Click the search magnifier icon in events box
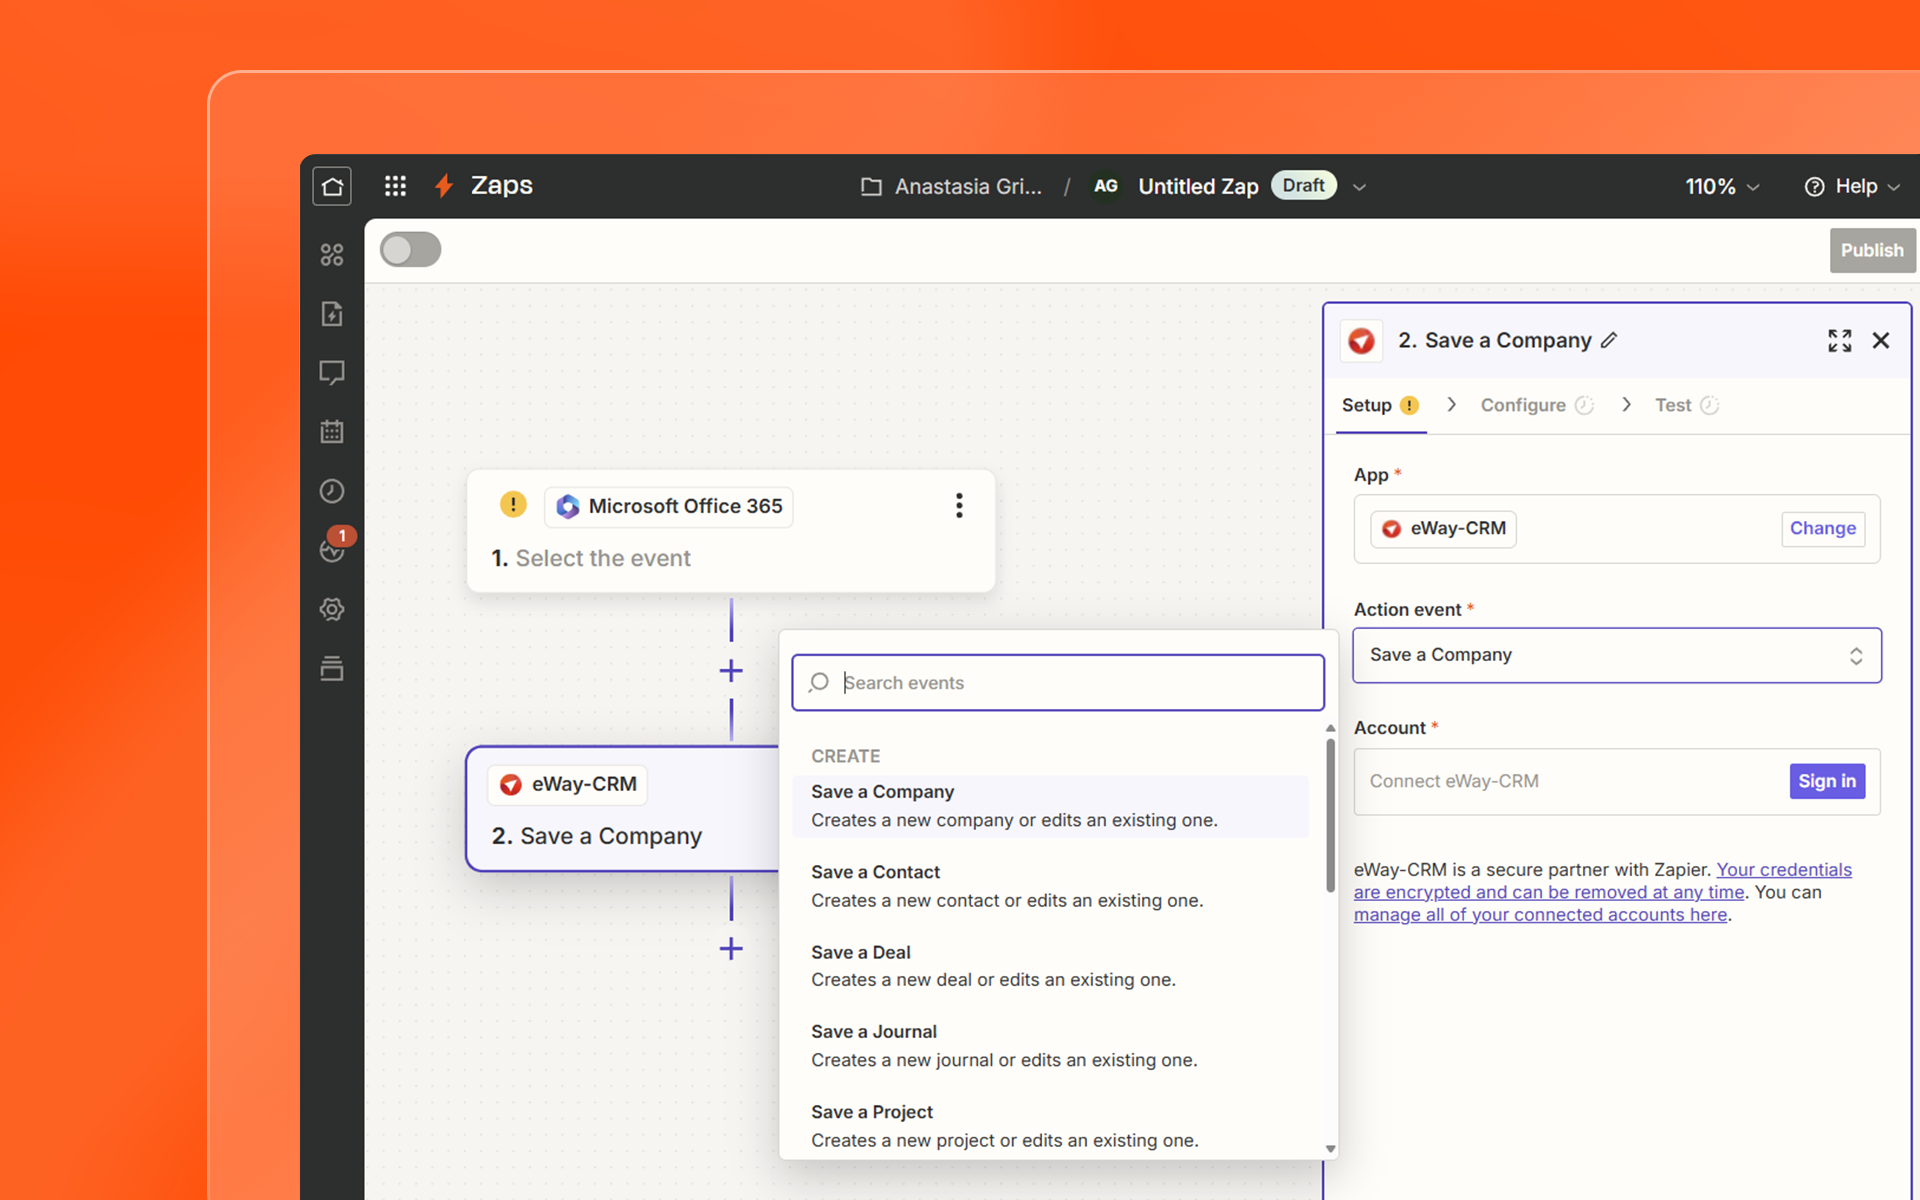This screenshot has height=1200, width=1920. click(819, 682)
